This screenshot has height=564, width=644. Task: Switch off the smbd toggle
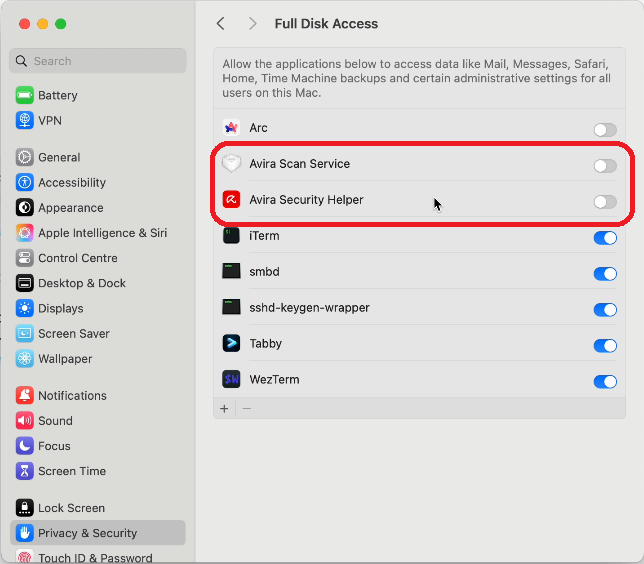(605, 274)
